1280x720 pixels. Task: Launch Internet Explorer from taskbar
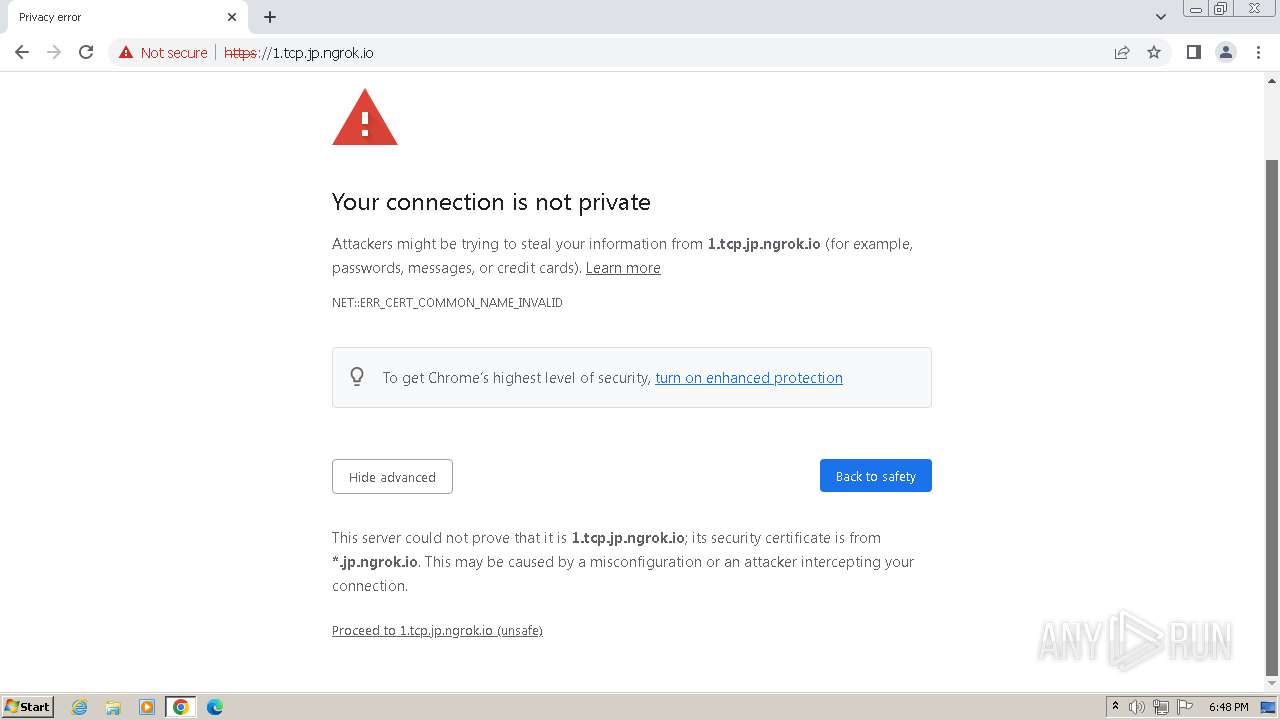[x=80, y=707]
